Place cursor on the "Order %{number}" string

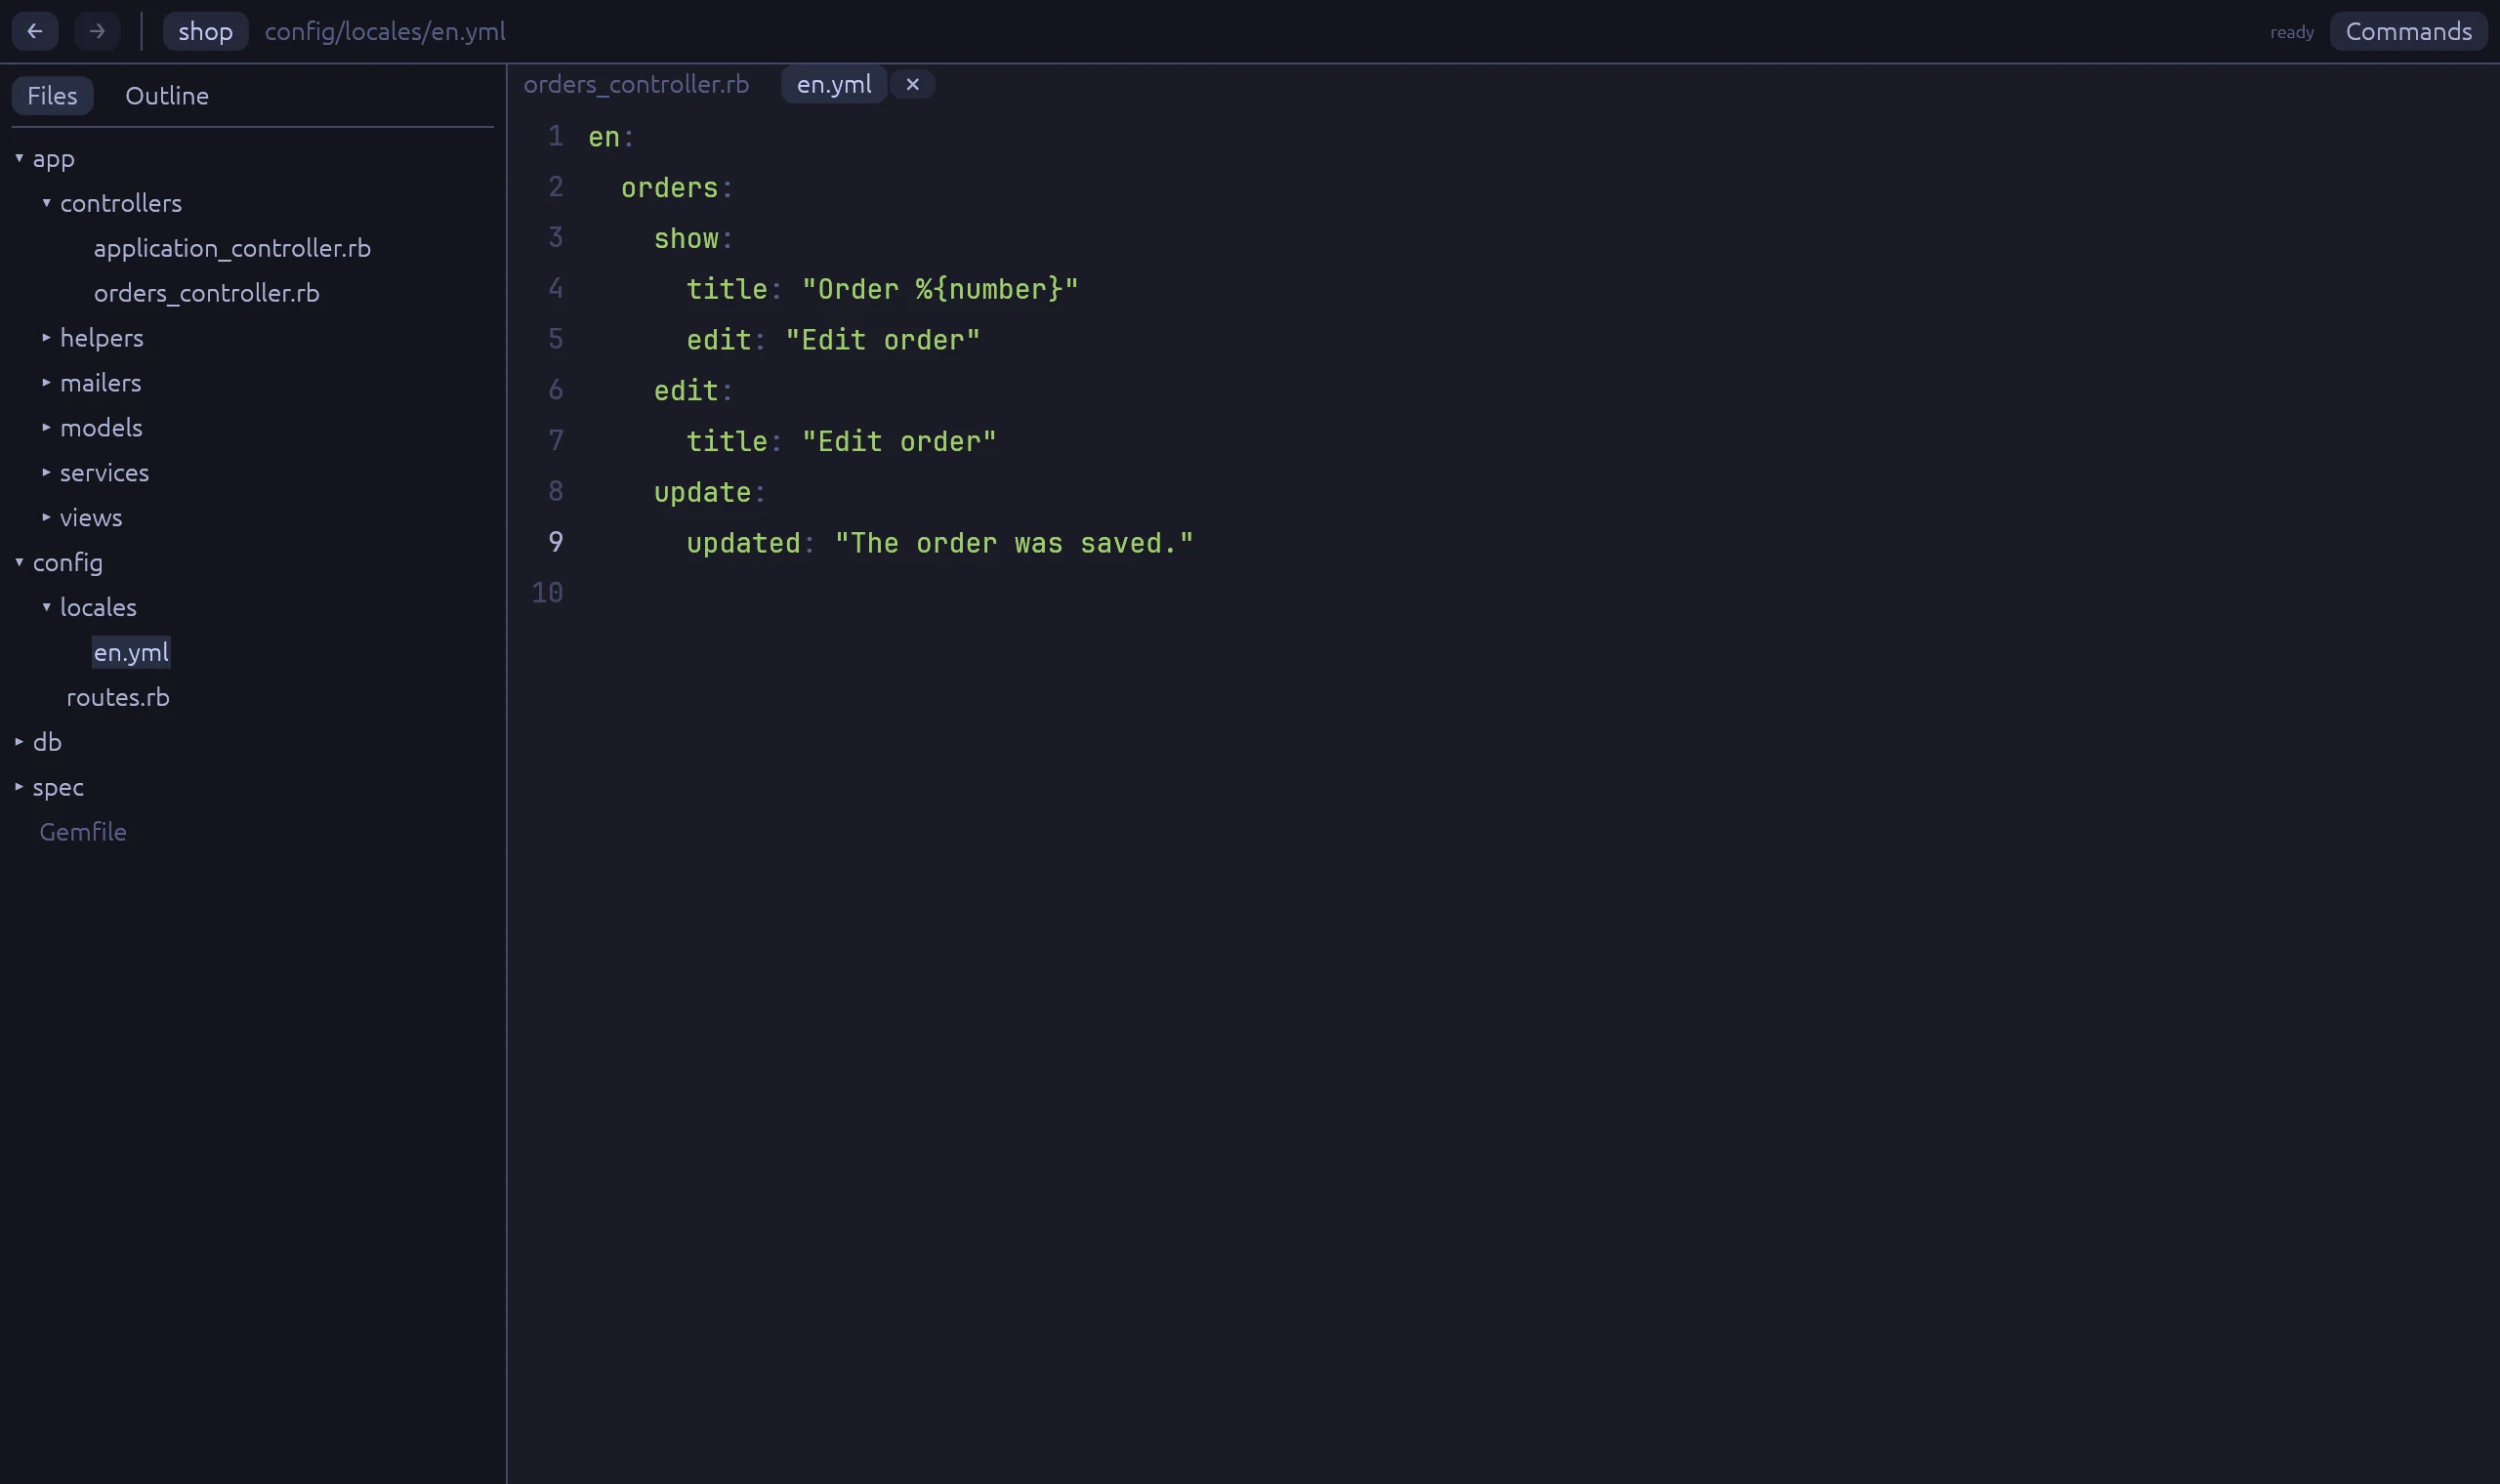click(x=940, y=290)
